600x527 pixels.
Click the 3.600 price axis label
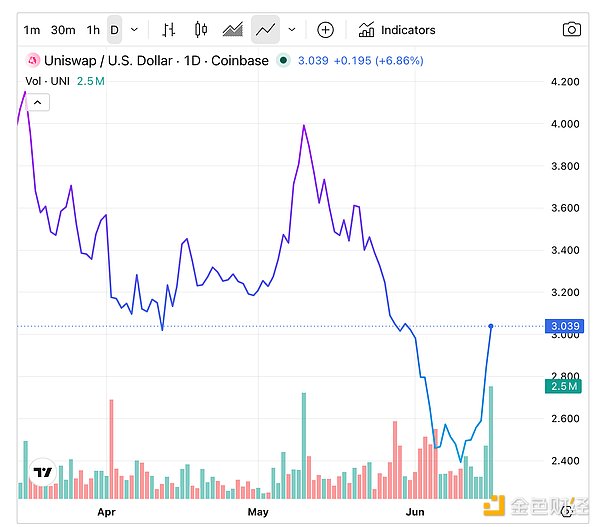point(565,208)
